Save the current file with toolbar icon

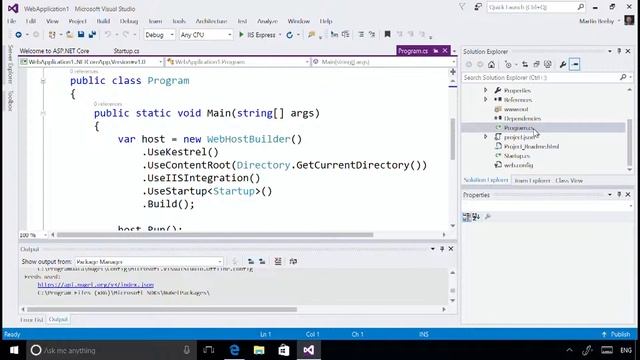point(81,35)
